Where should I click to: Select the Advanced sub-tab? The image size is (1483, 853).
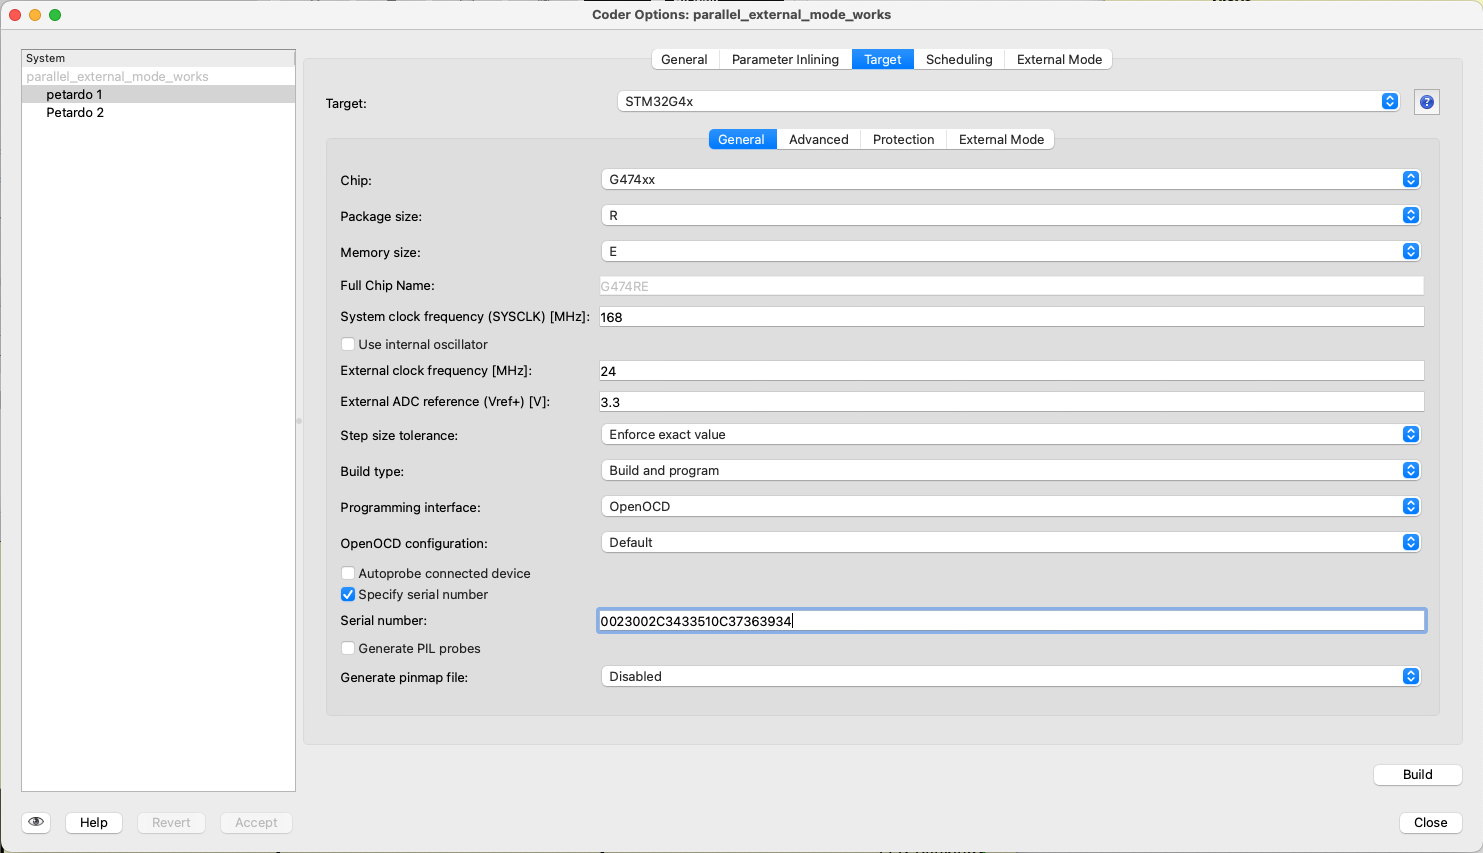818,139
